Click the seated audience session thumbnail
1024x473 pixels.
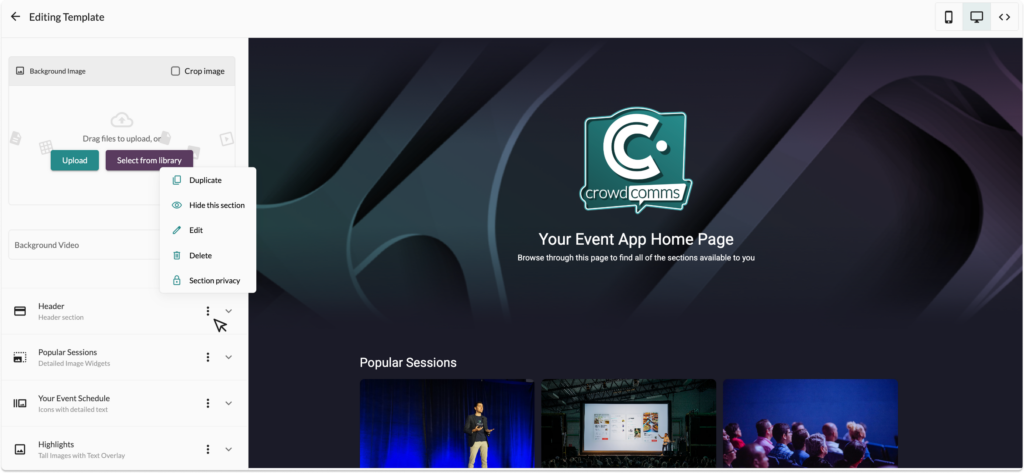810,423
